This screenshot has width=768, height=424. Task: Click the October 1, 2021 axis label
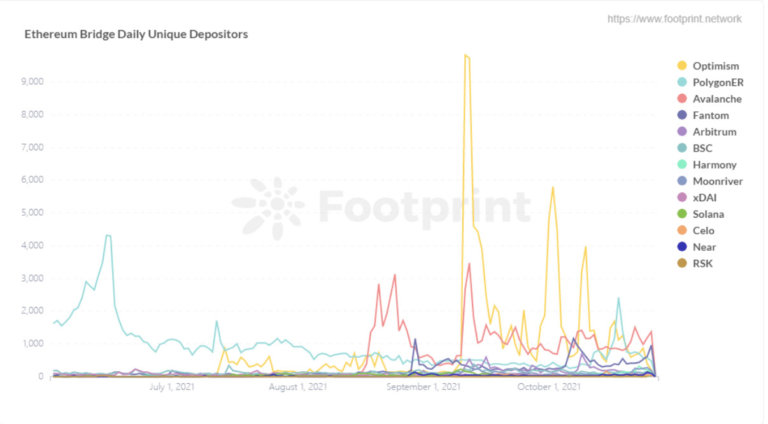pos(549,387)
